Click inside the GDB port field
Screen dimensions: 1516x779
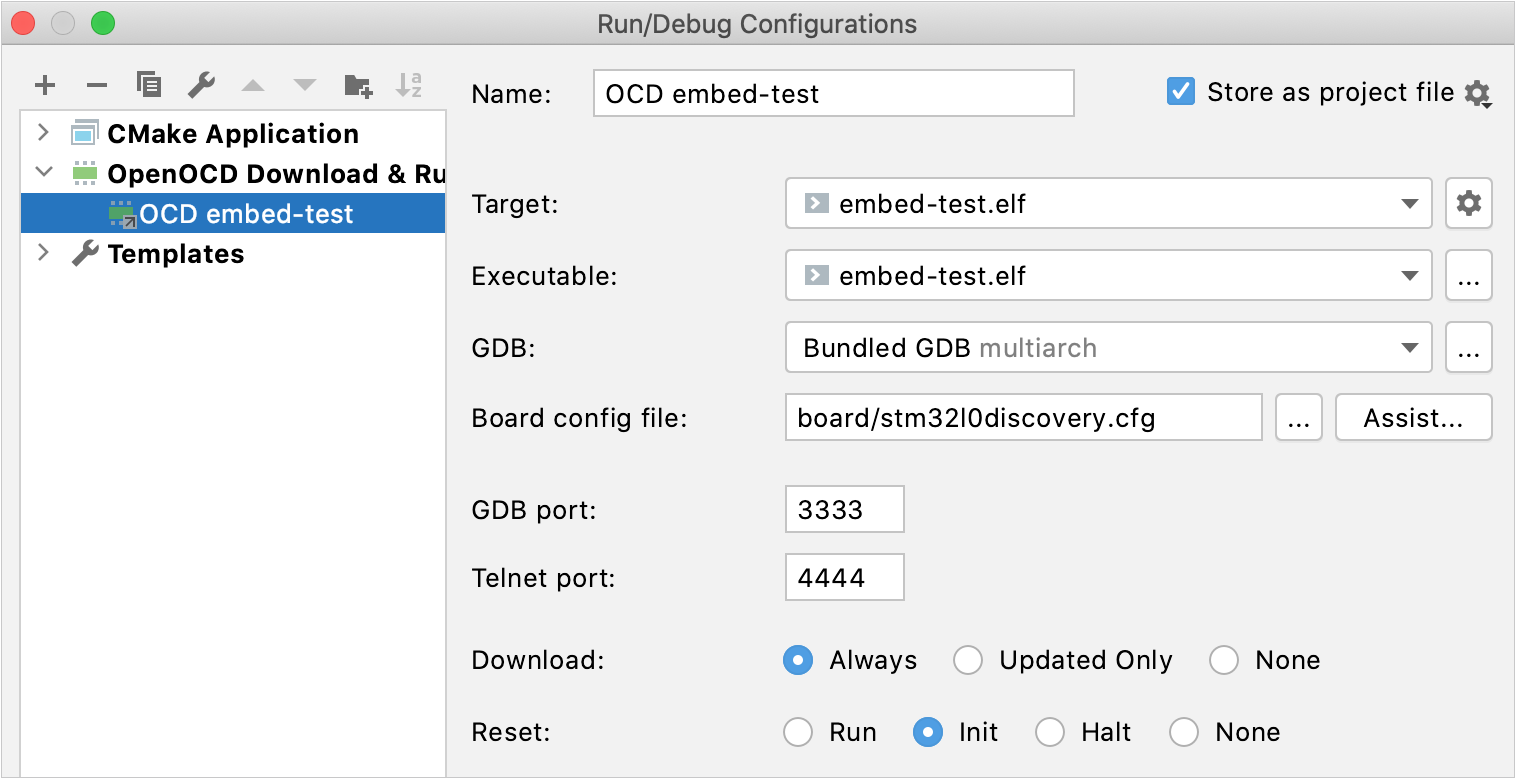pyautogui.click(x=844, y=509)
